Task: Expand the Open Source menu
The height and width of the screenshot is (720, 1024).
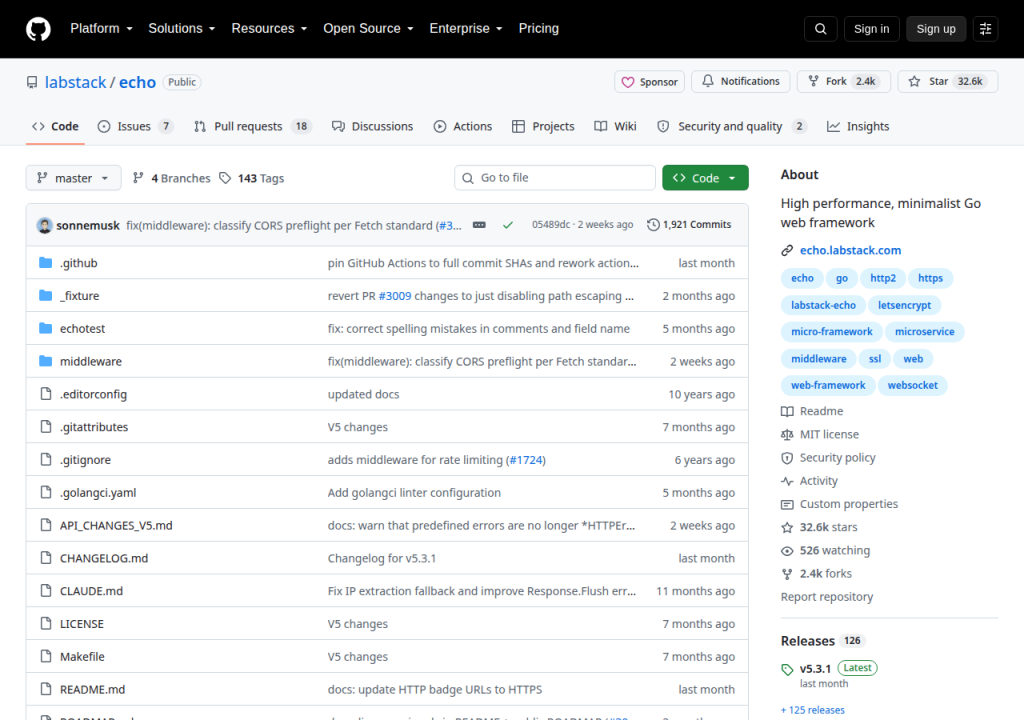Action: click(368, 28)
